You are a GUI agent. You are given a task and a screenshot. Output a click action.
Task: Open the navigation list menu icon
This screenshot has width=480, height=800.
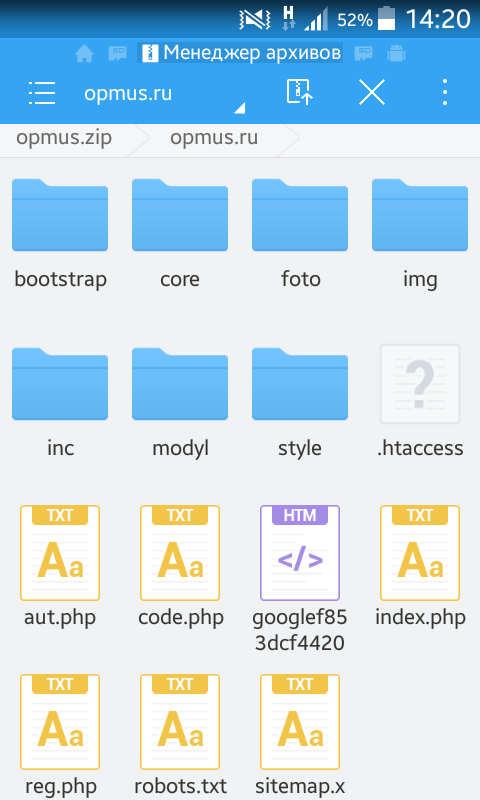[42, 93]
